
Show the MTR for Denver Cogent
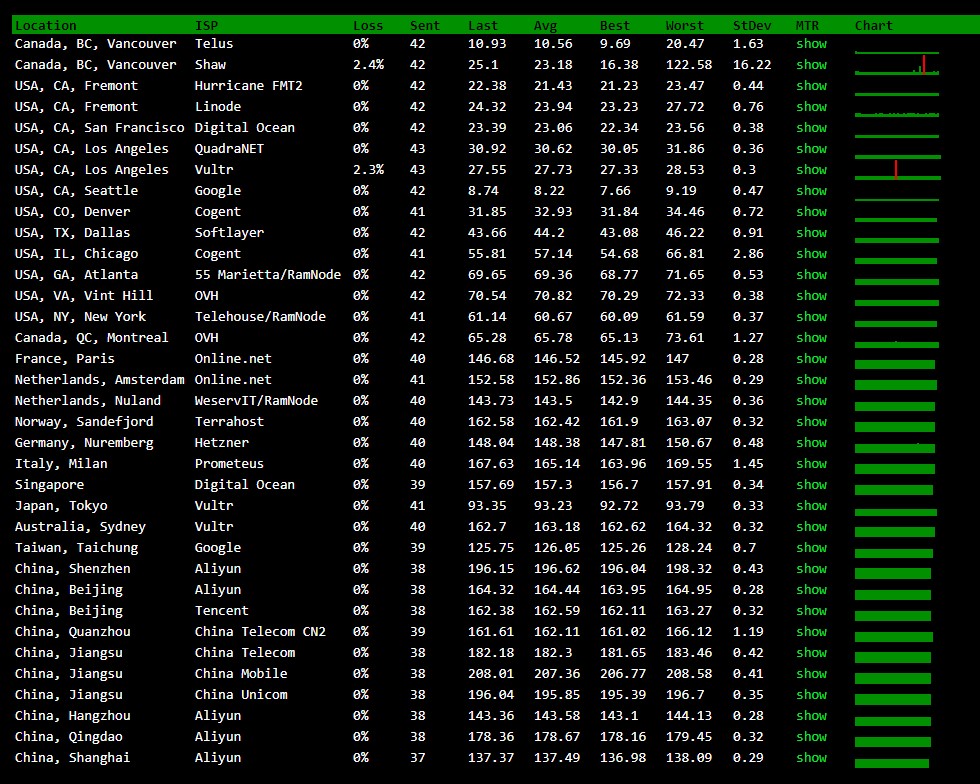[811, 212]
